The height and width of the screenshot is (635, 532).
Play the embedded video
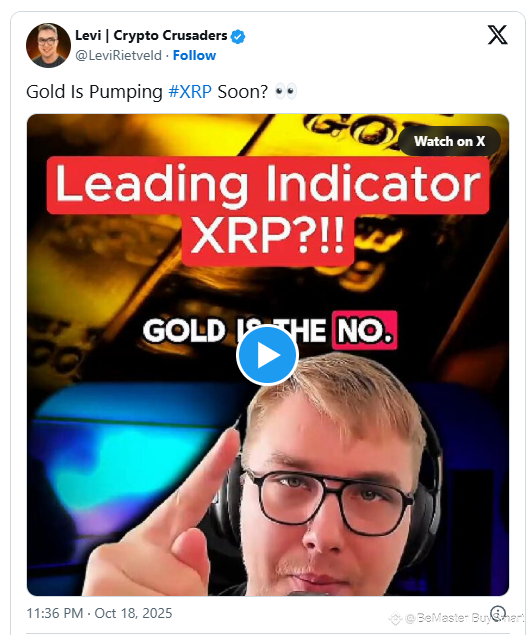267,355
